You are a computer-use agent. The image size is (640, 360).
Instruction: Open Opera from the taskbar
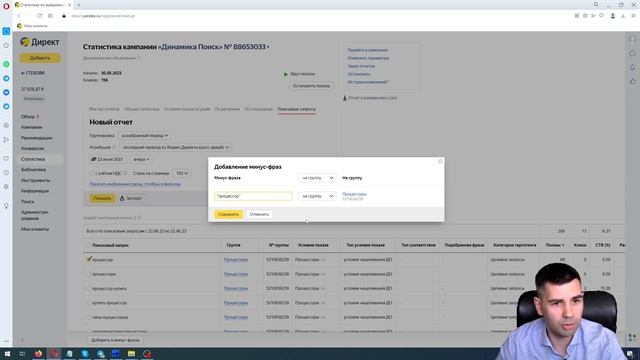[54, 353]
